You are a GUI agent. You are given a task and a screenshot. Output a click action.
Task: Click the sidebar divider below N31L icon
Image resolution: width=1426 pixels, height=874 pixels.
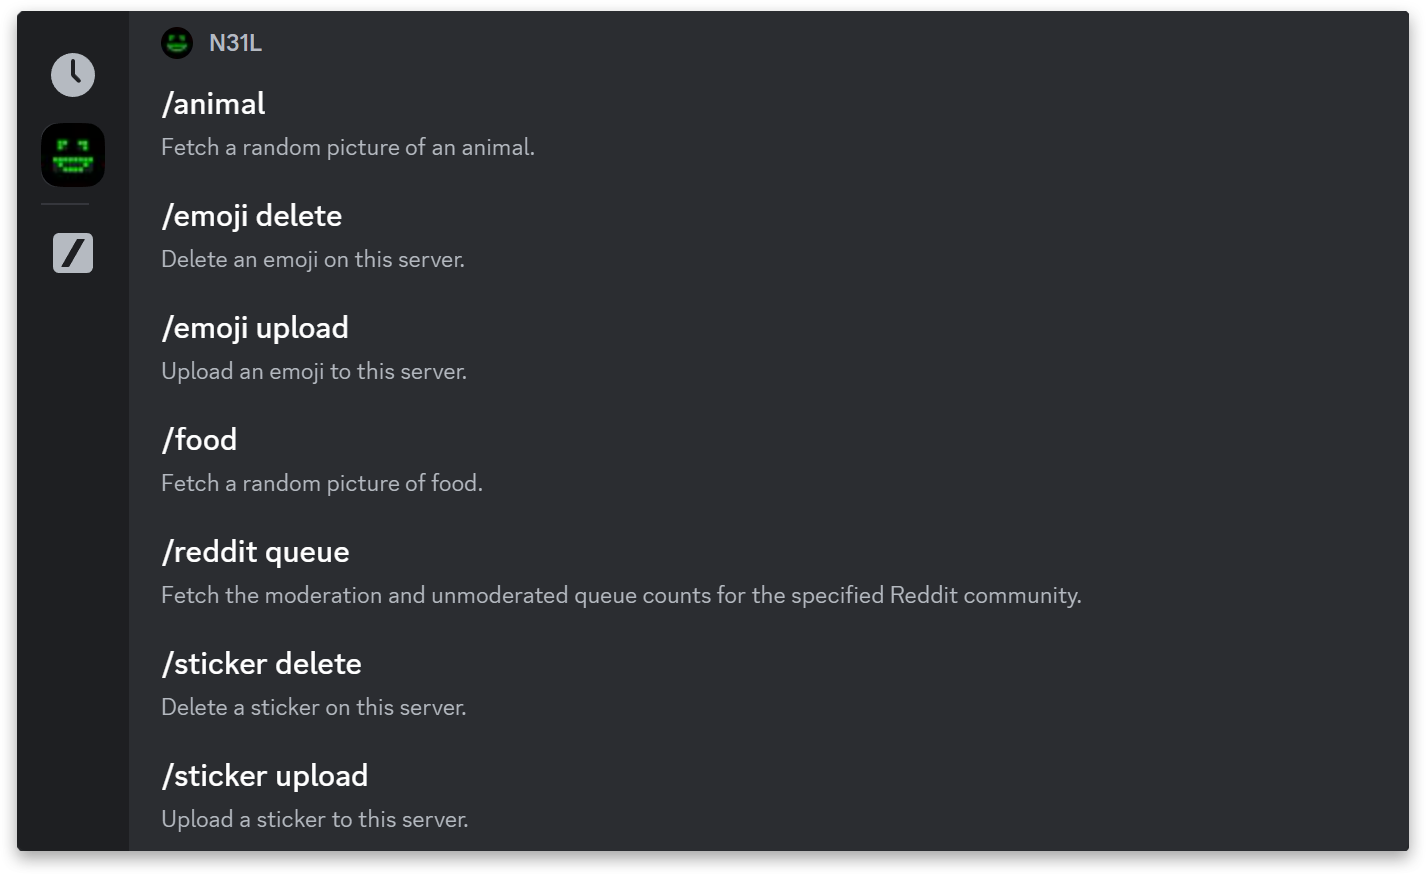65,204
